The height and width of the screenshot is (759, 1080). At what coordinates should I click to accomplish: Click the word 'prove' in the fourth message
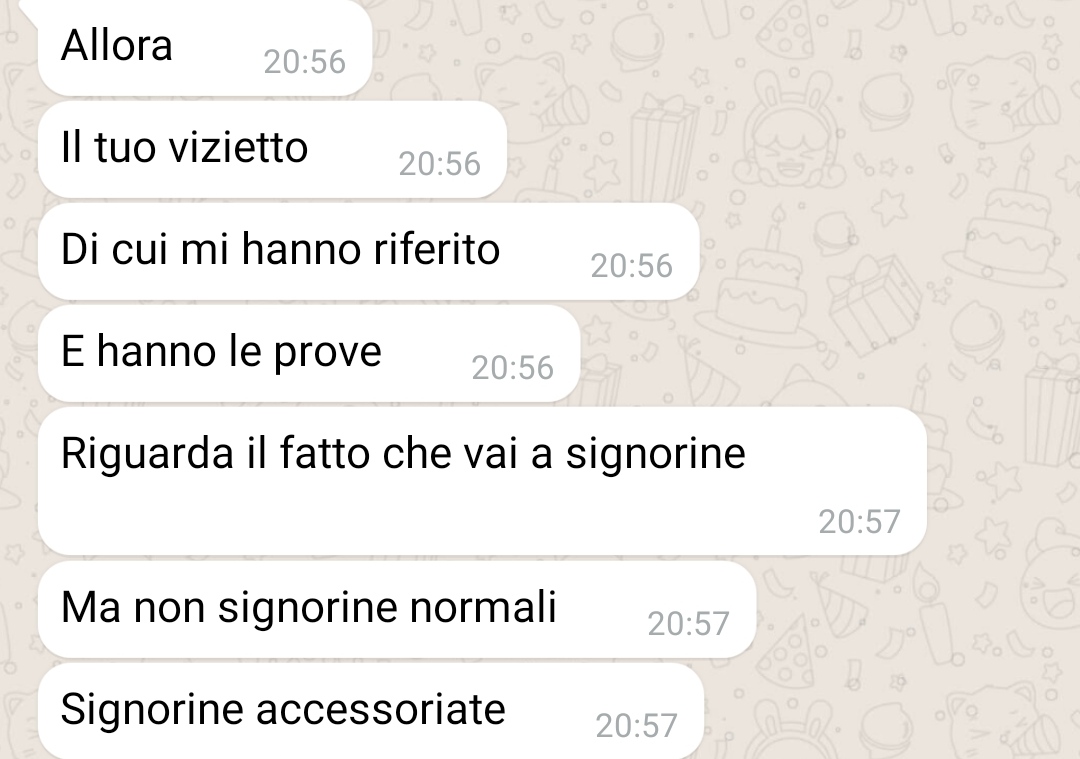pos(328,354)
